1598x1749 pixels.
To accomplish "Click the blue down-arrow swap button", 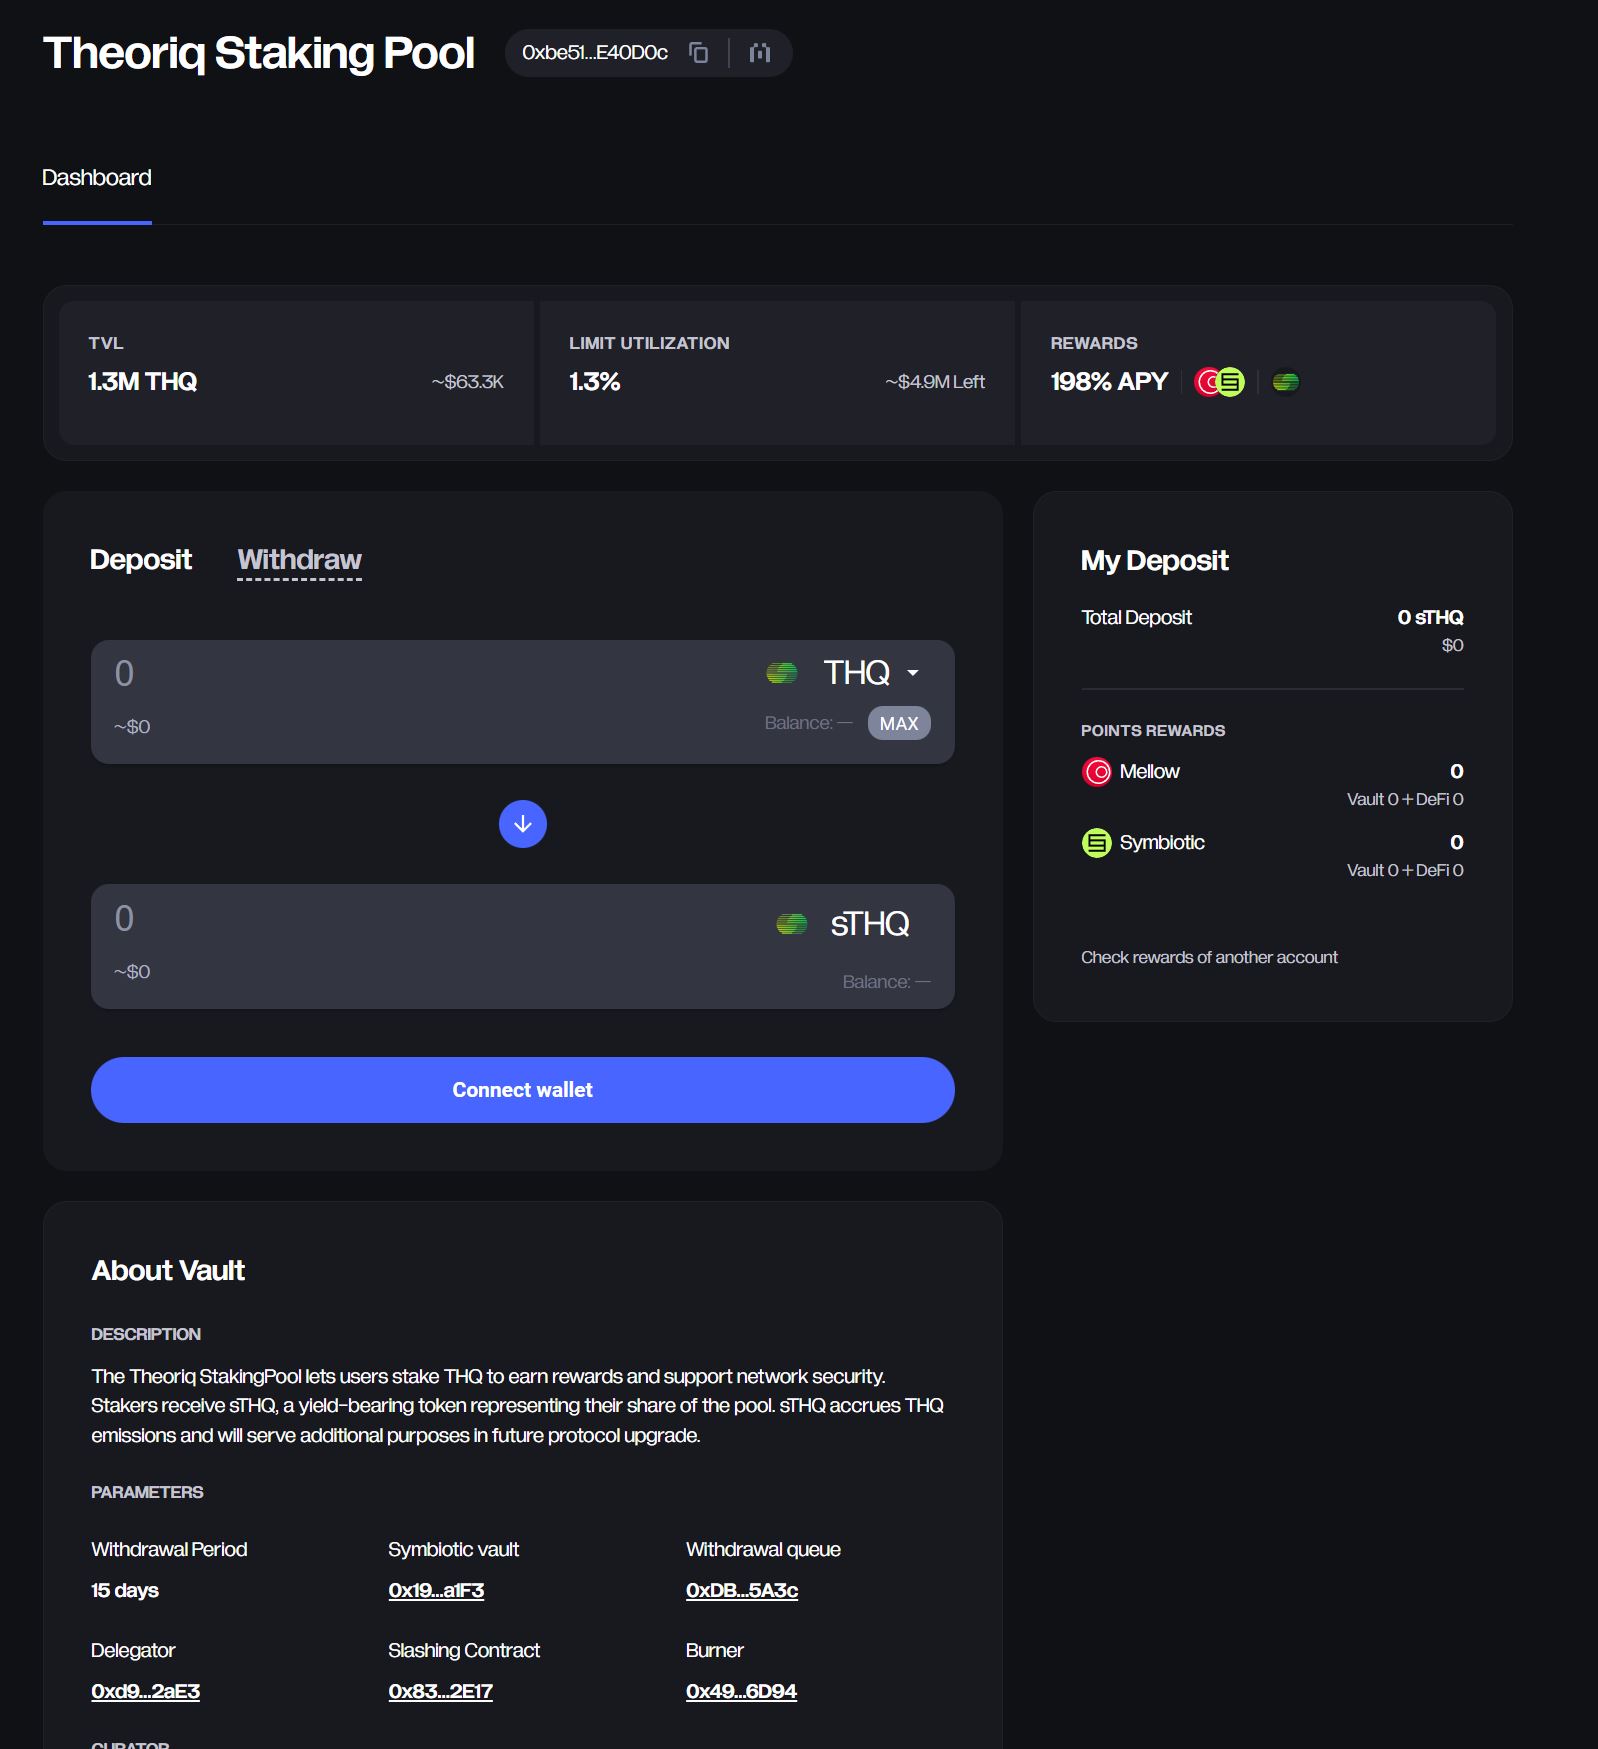I will tap(523, 824).
